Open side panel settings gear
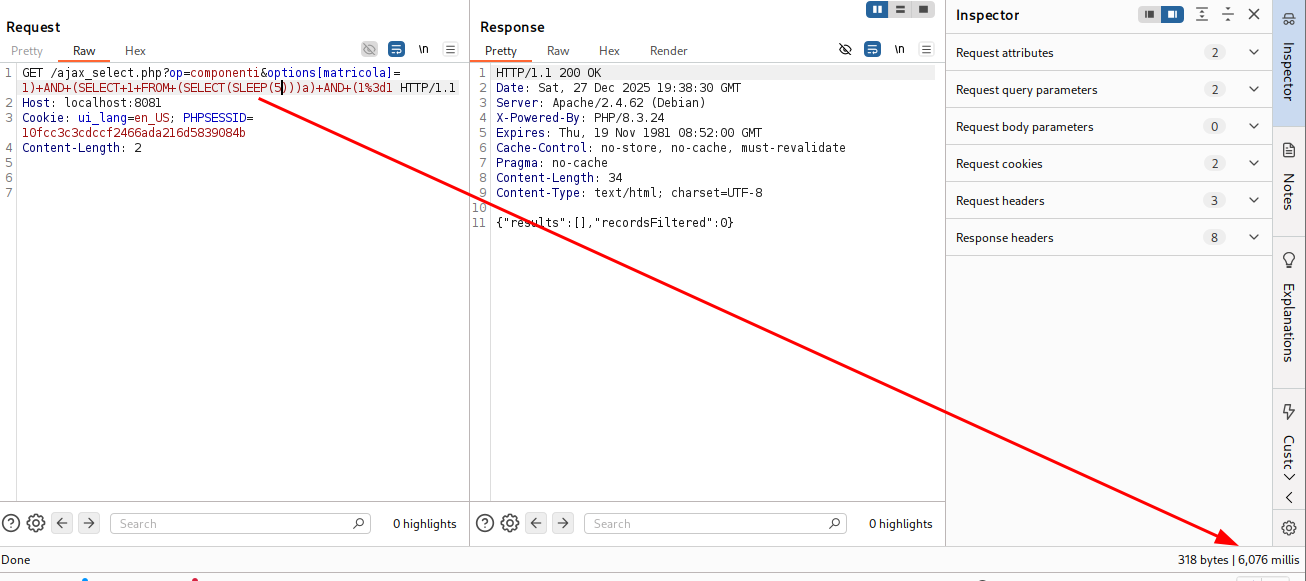The image size is (1306, 581). [1289, 528]
